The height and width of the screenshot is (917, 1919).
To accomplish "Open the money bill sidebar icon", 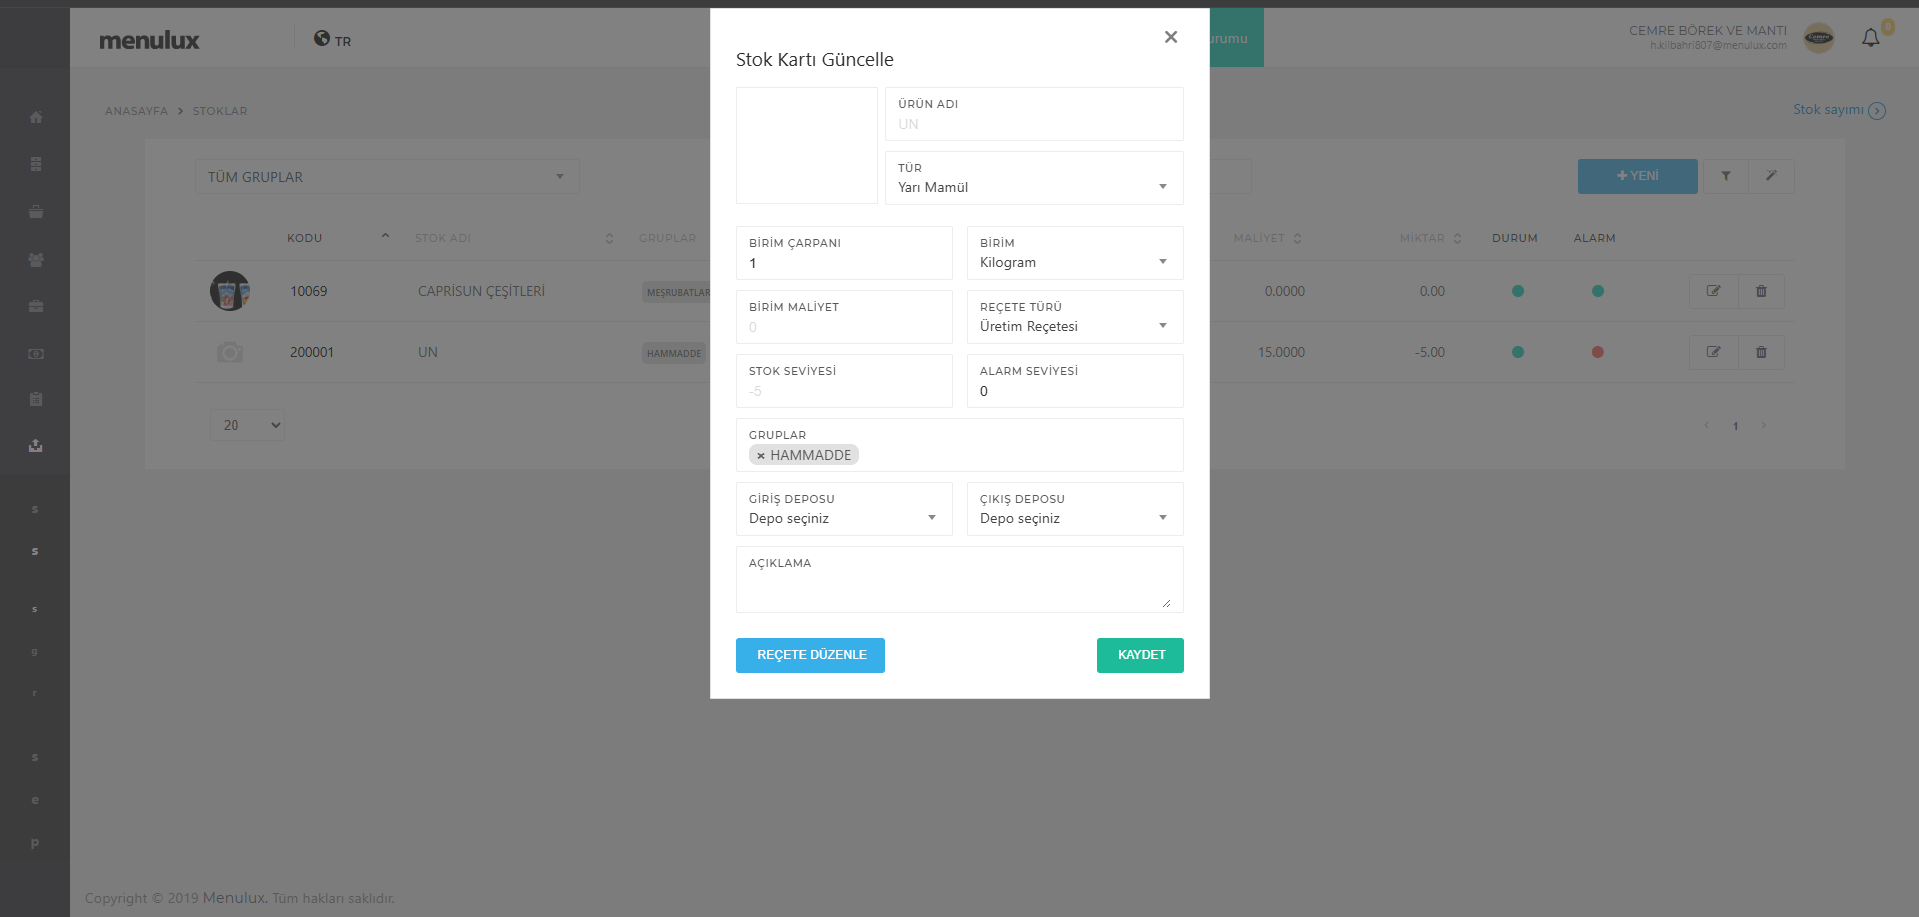I will coord(36,354).
